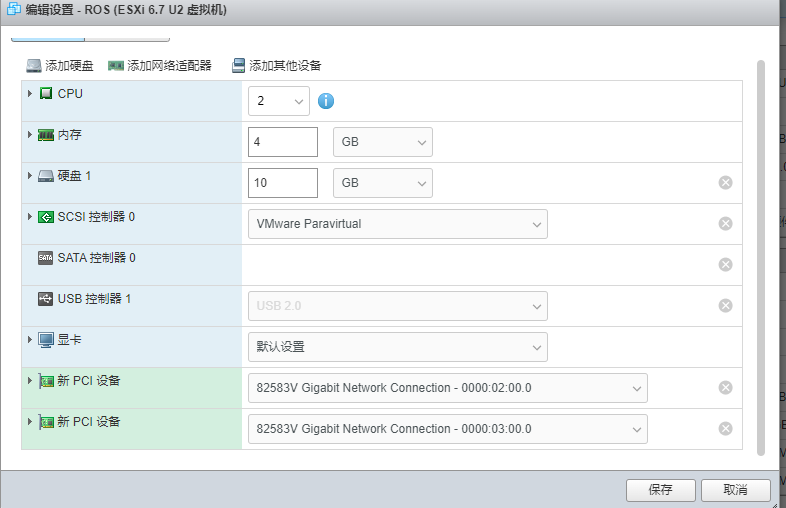This screenshot has width=786, height=508.
Task: Remove SATA controller 0 with its X icon
Action: [725, 265]
